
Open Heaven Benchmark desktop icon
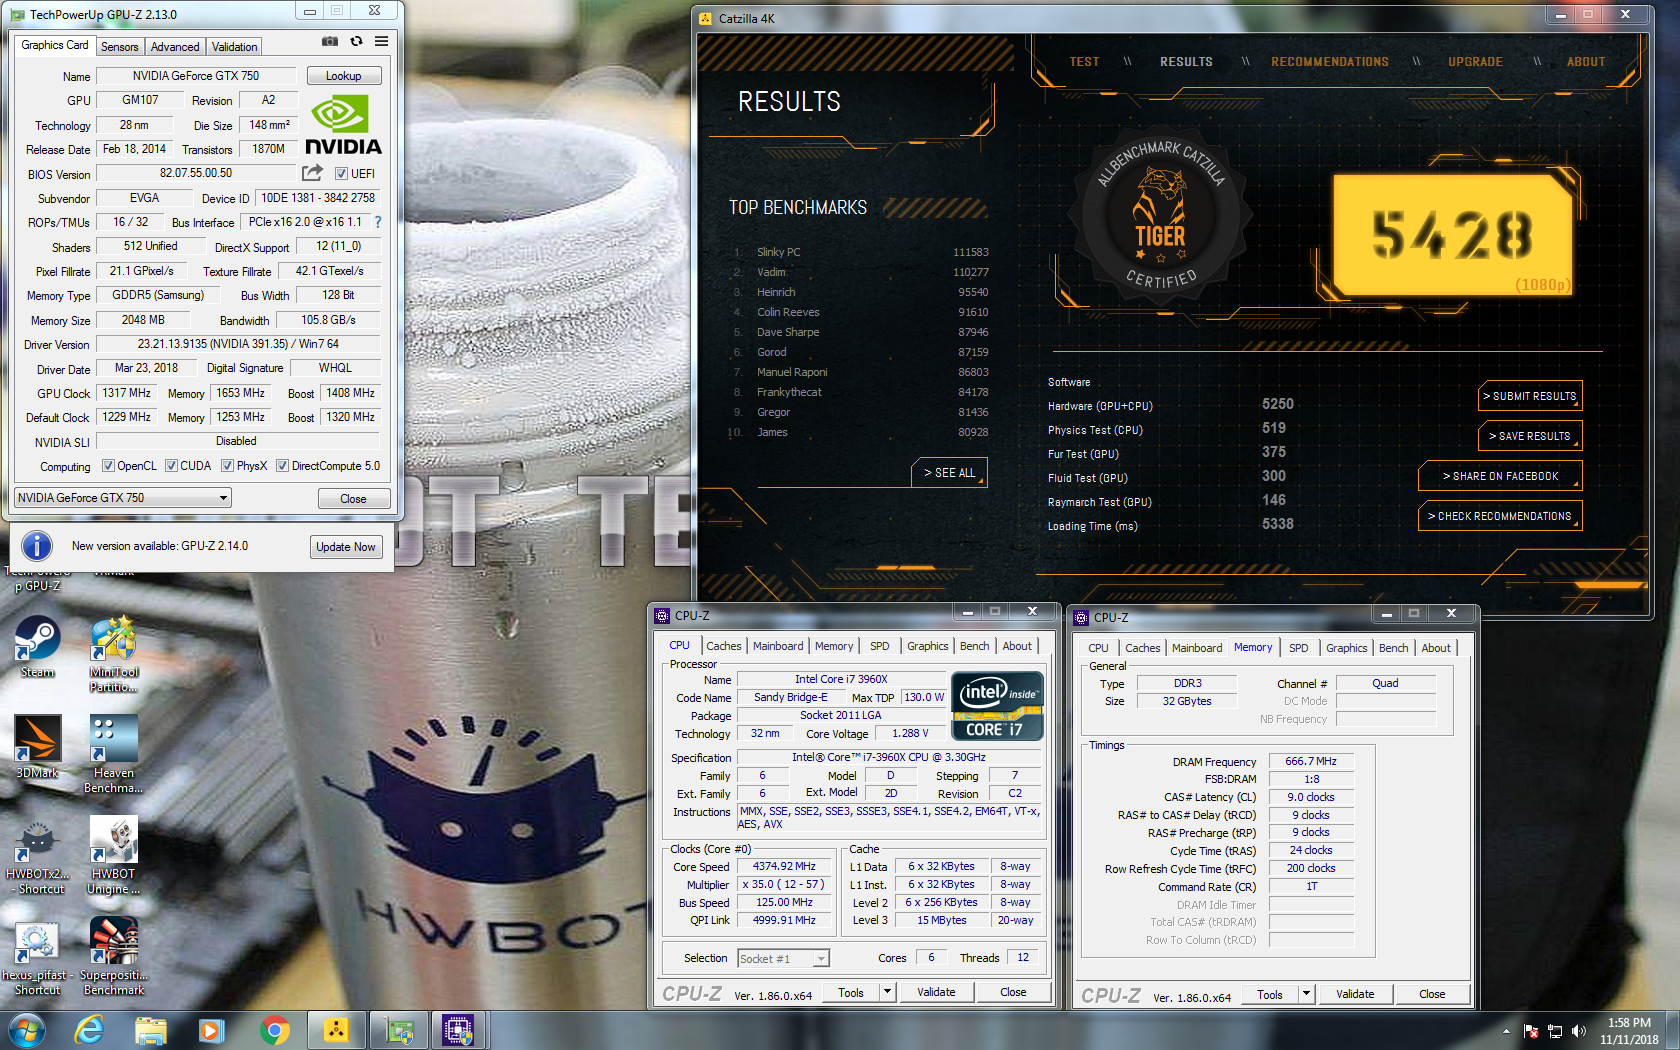pos(114,755)
